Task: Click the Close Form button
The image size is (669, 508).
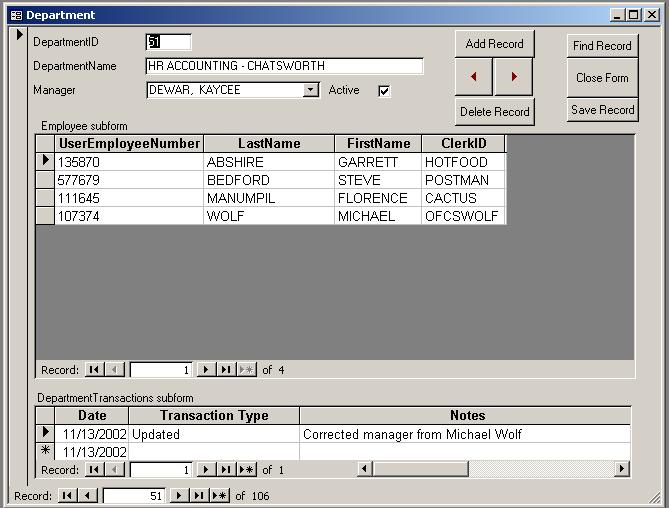Action: click(602, 78)
